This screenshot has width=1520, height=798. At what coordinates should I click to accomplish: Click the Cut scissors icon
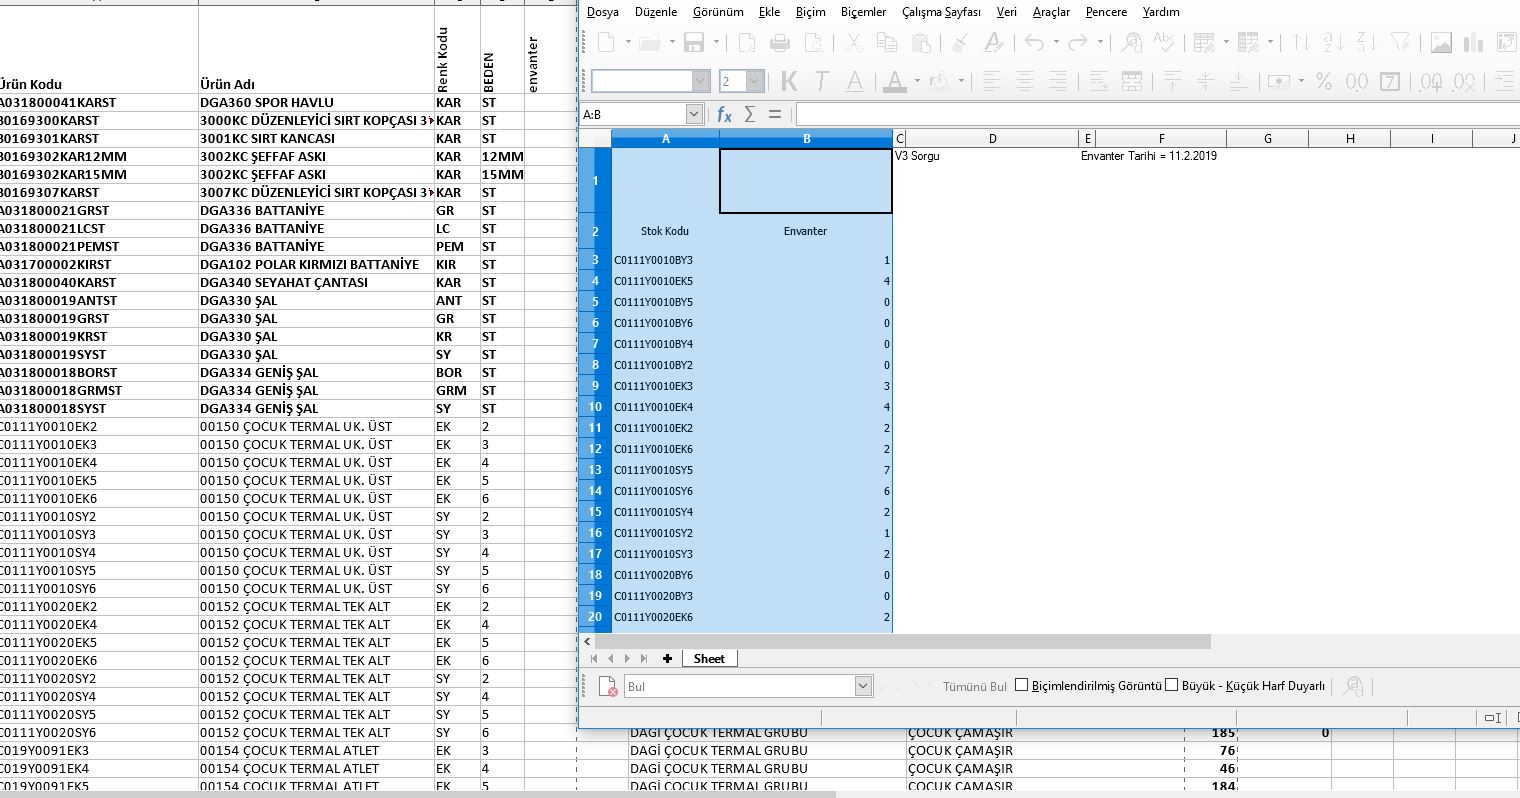[853, 42]
